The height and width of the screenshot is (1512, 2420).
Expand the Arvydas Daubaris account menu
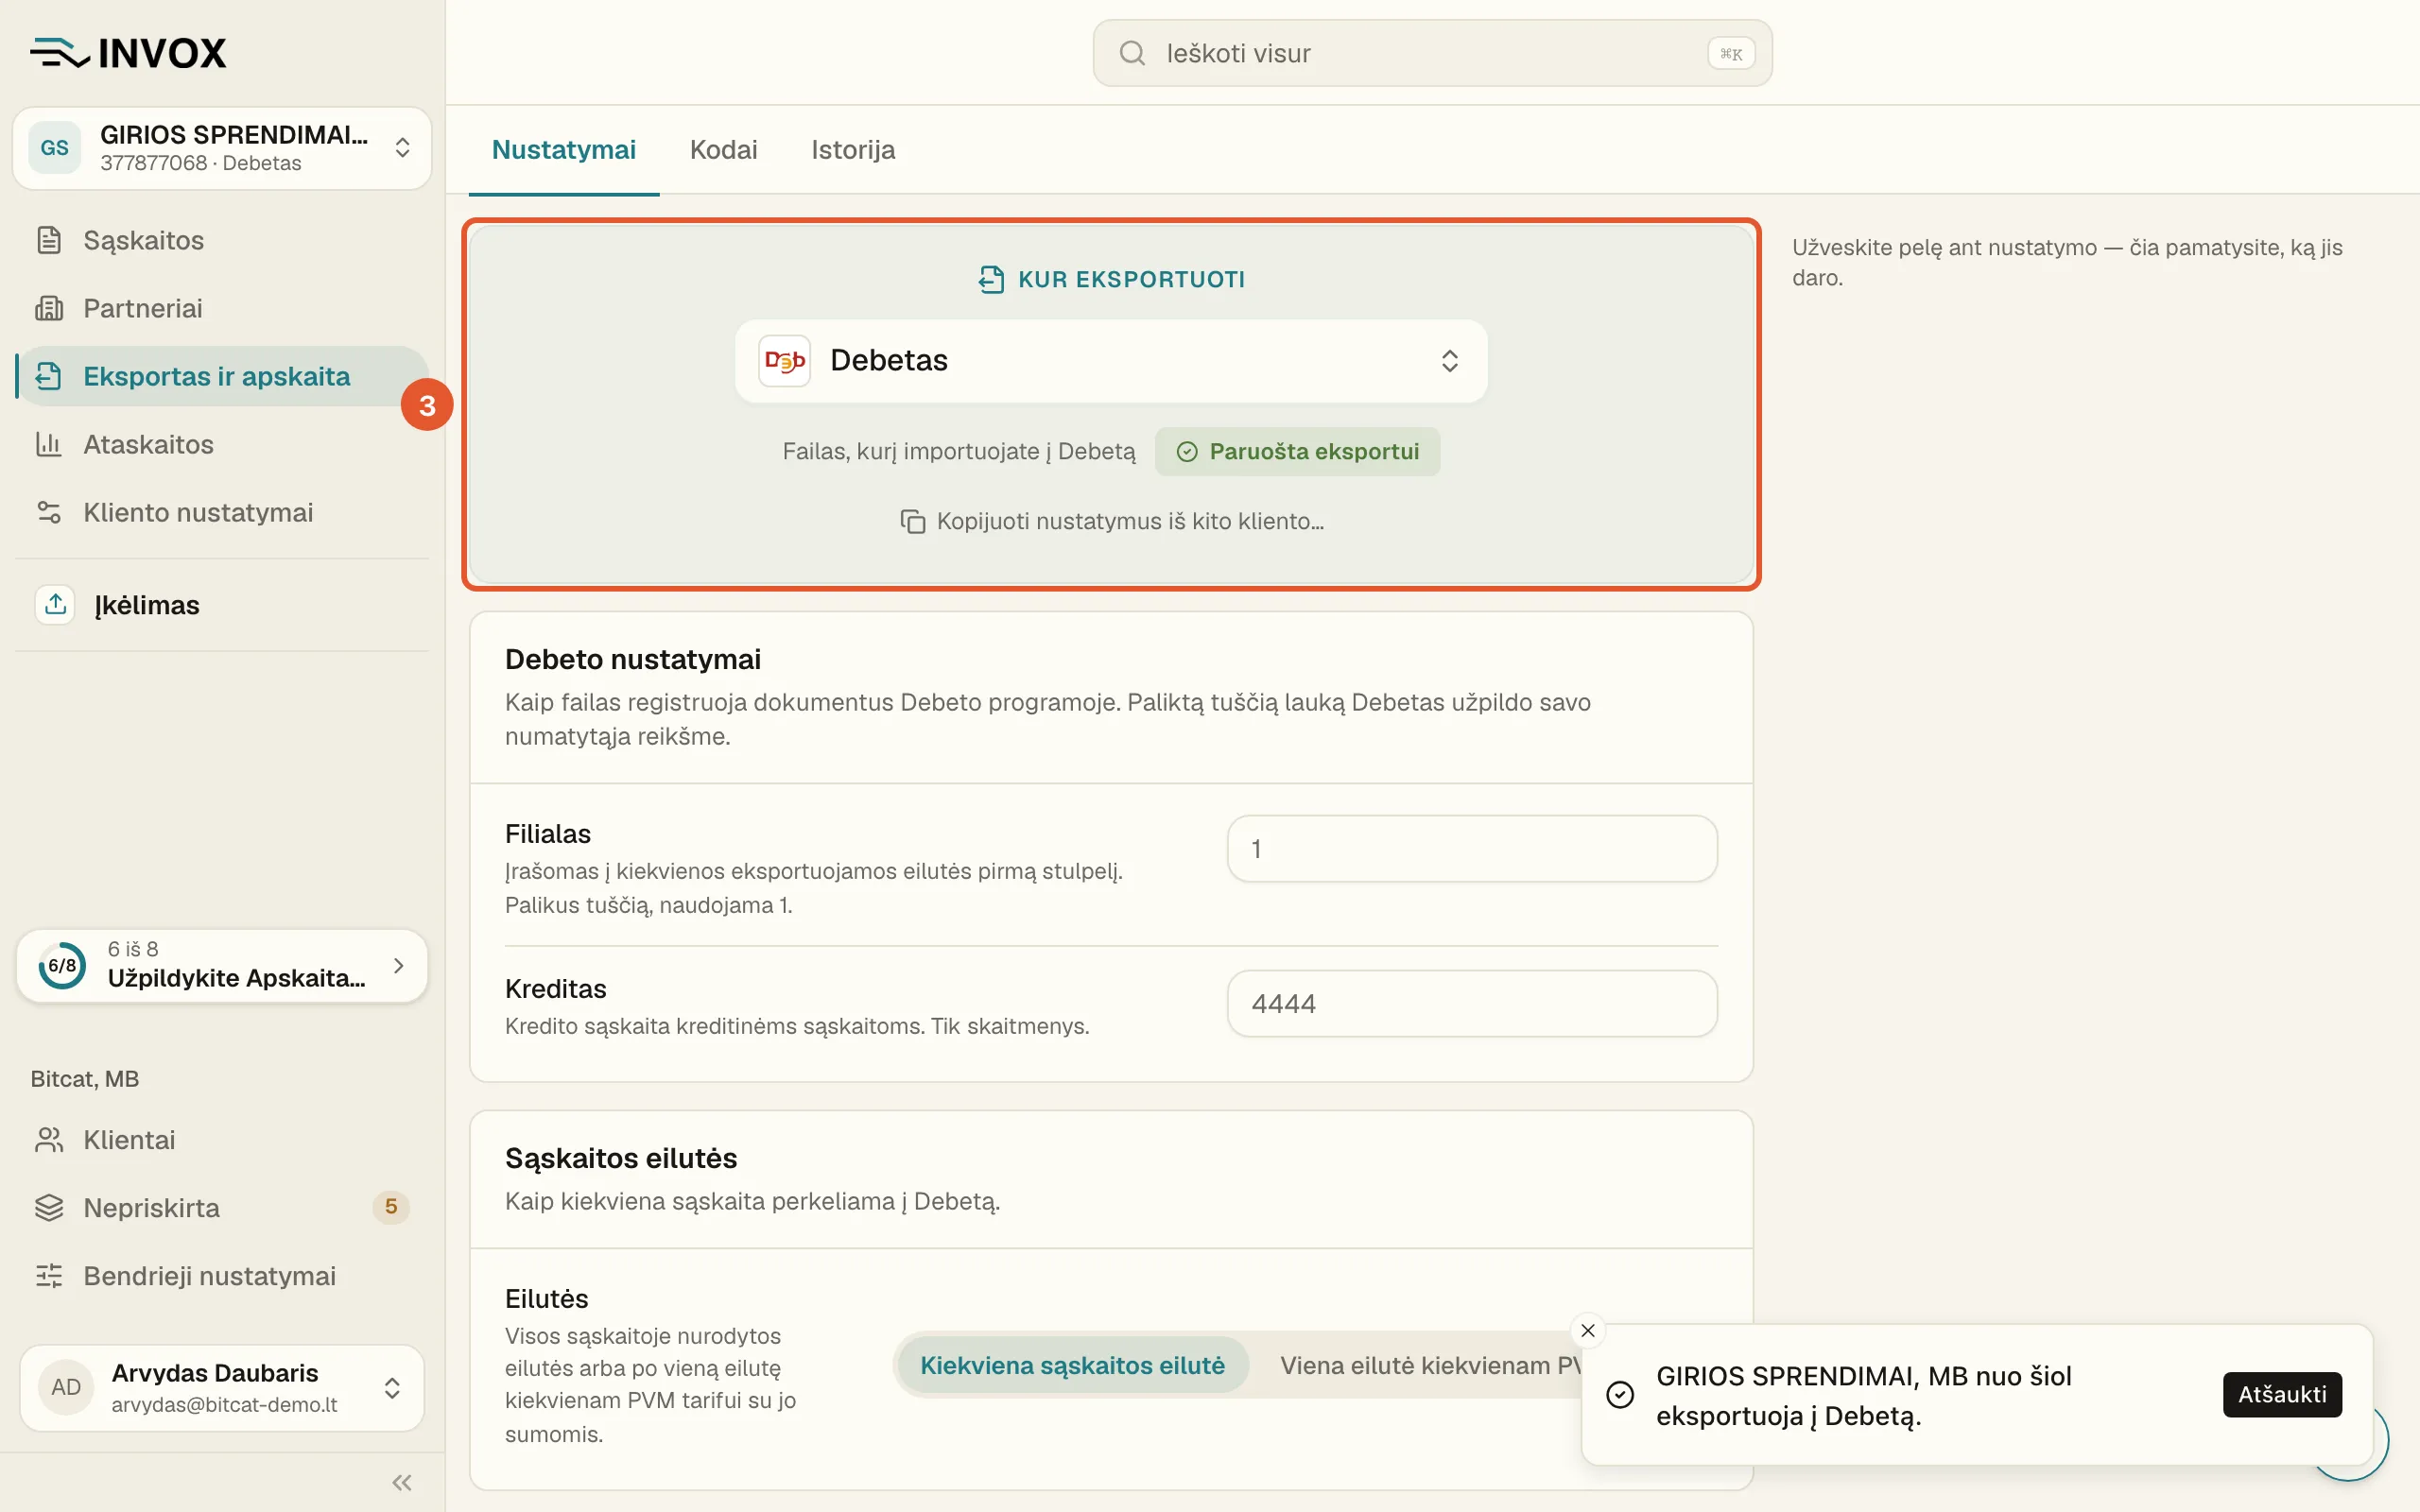coord(222,1387)
